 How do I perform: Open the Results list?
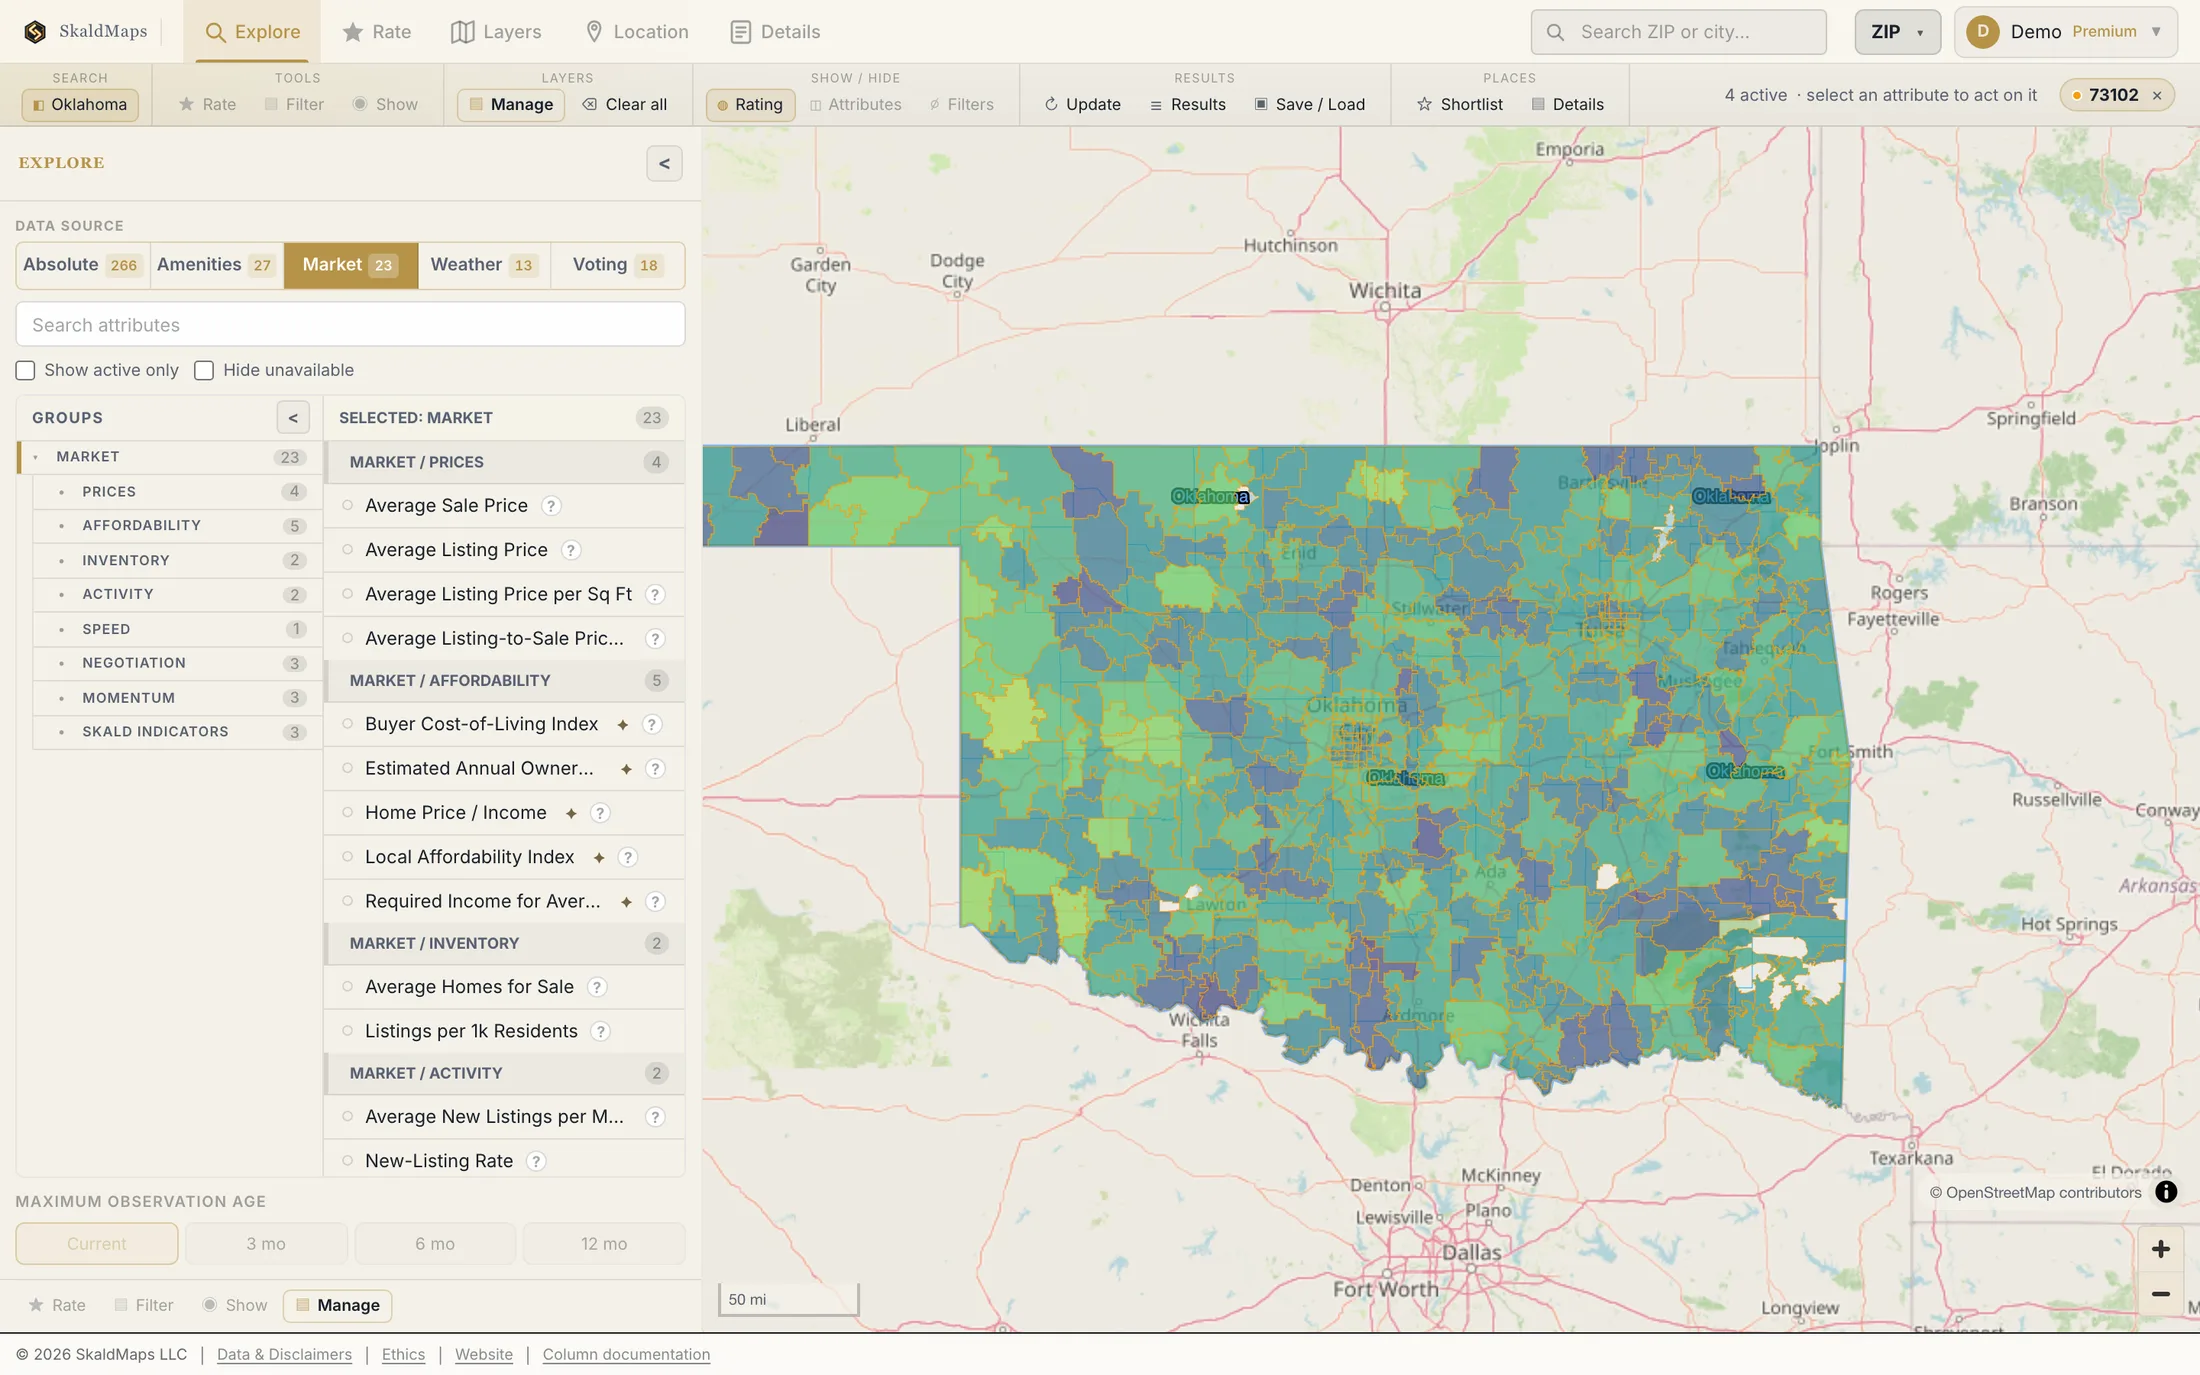(x=1187, y=104)
